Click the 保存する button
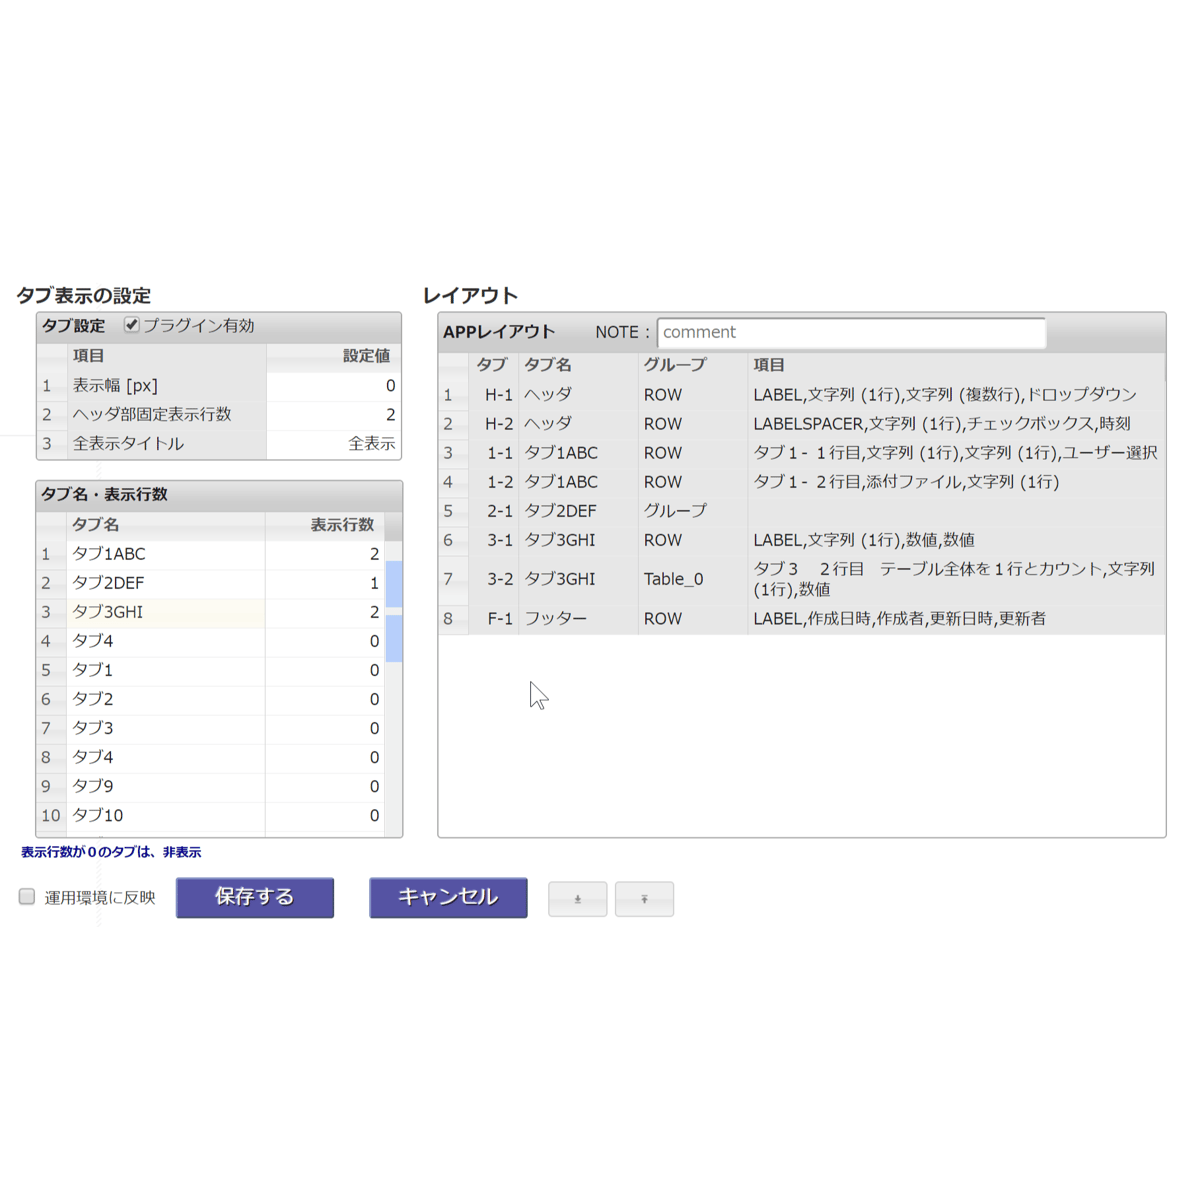 click(x=254, y=897)
